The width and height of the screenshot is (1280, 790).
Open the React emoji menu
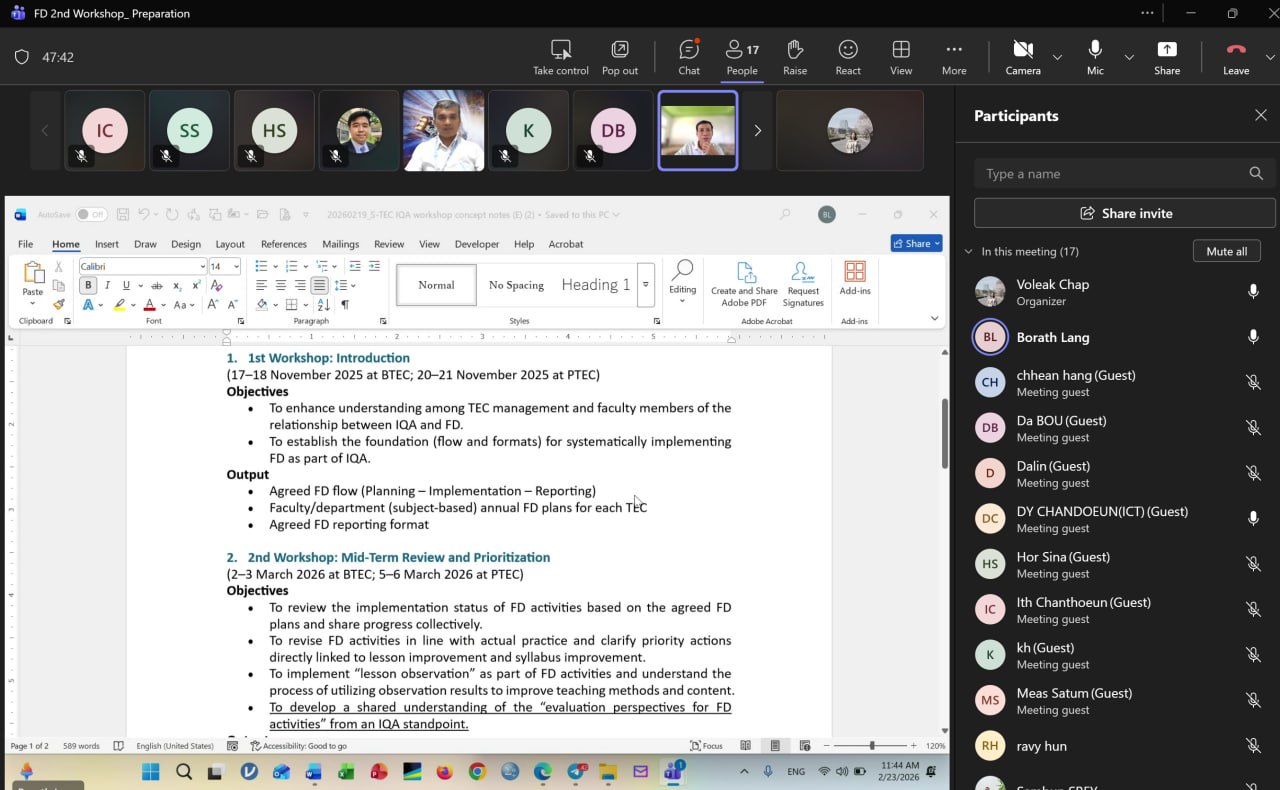coord(848,56)
